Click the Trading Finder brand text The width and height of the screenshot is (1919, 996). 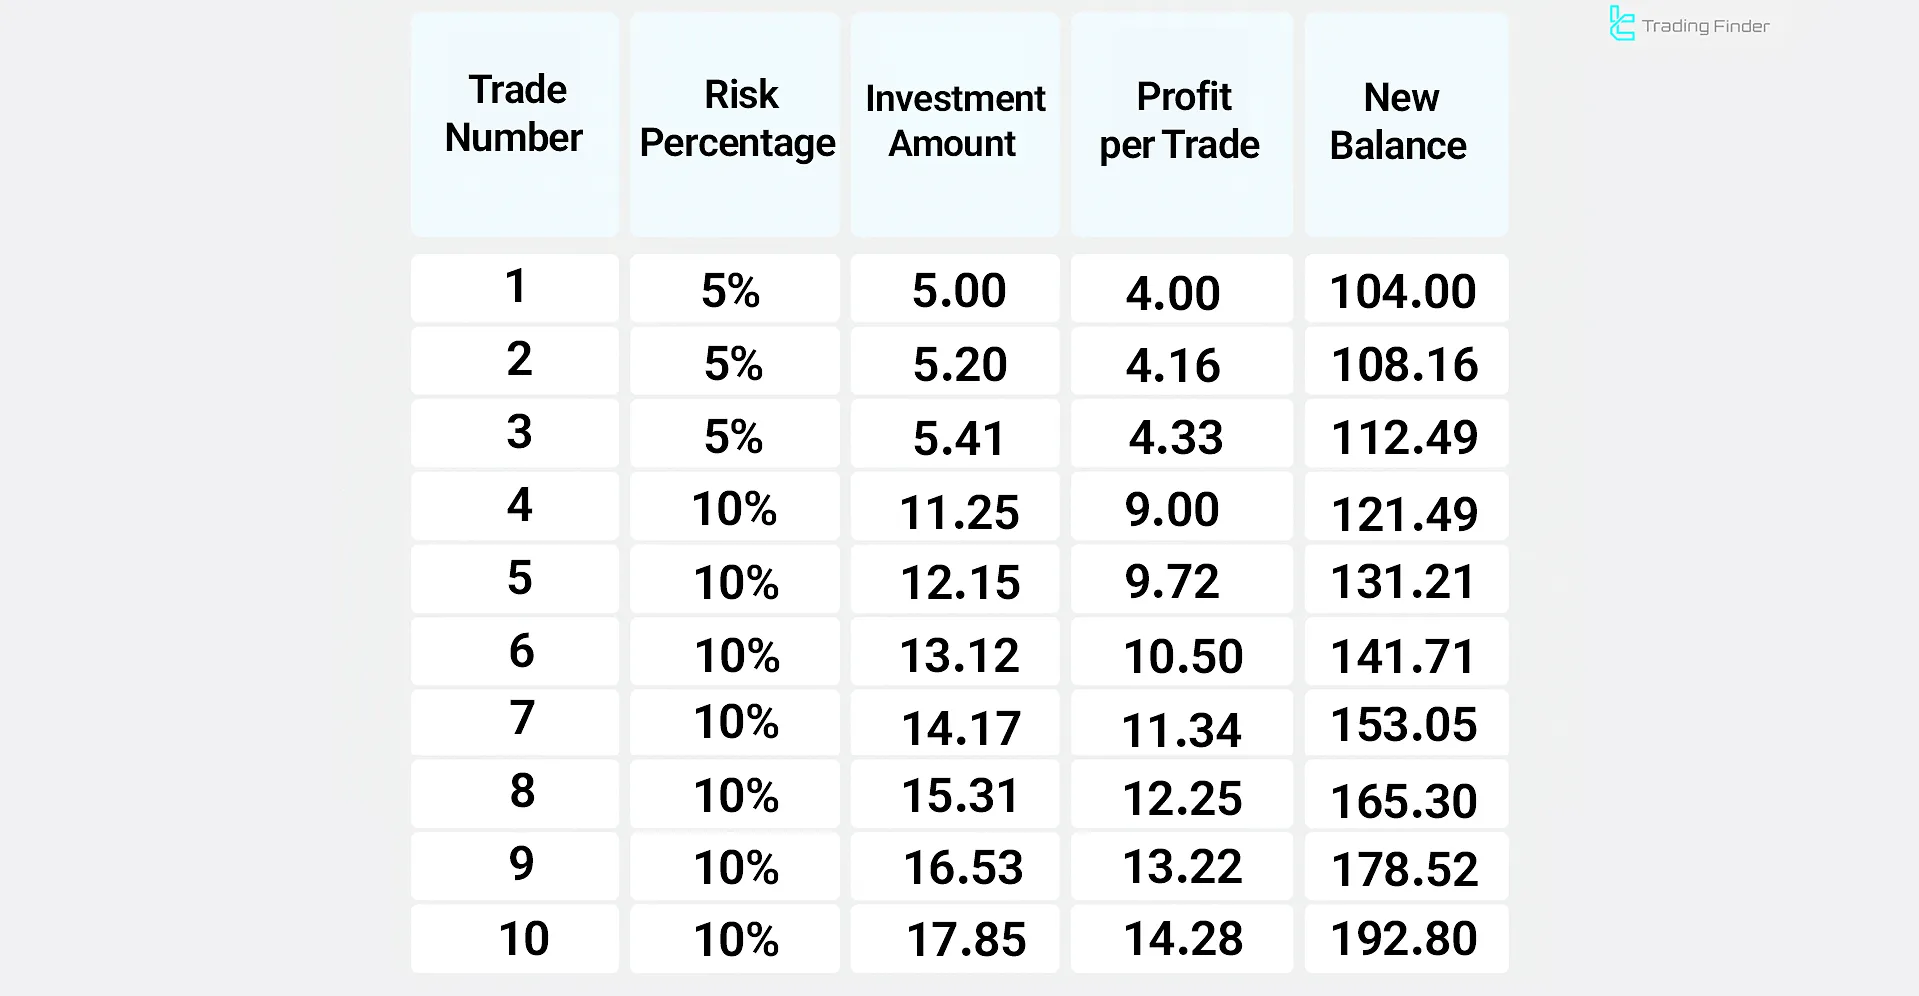click(1705, 26)
